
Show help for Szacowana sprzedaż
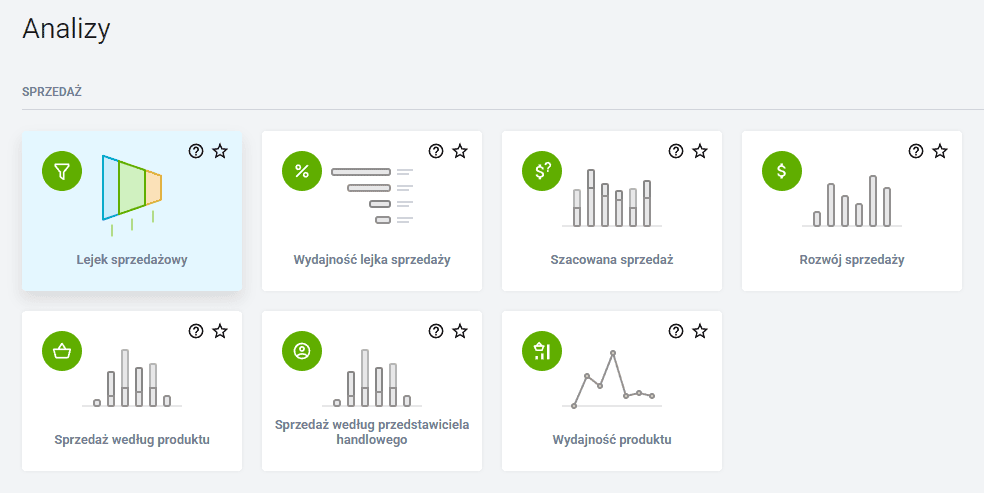[676, 151]
